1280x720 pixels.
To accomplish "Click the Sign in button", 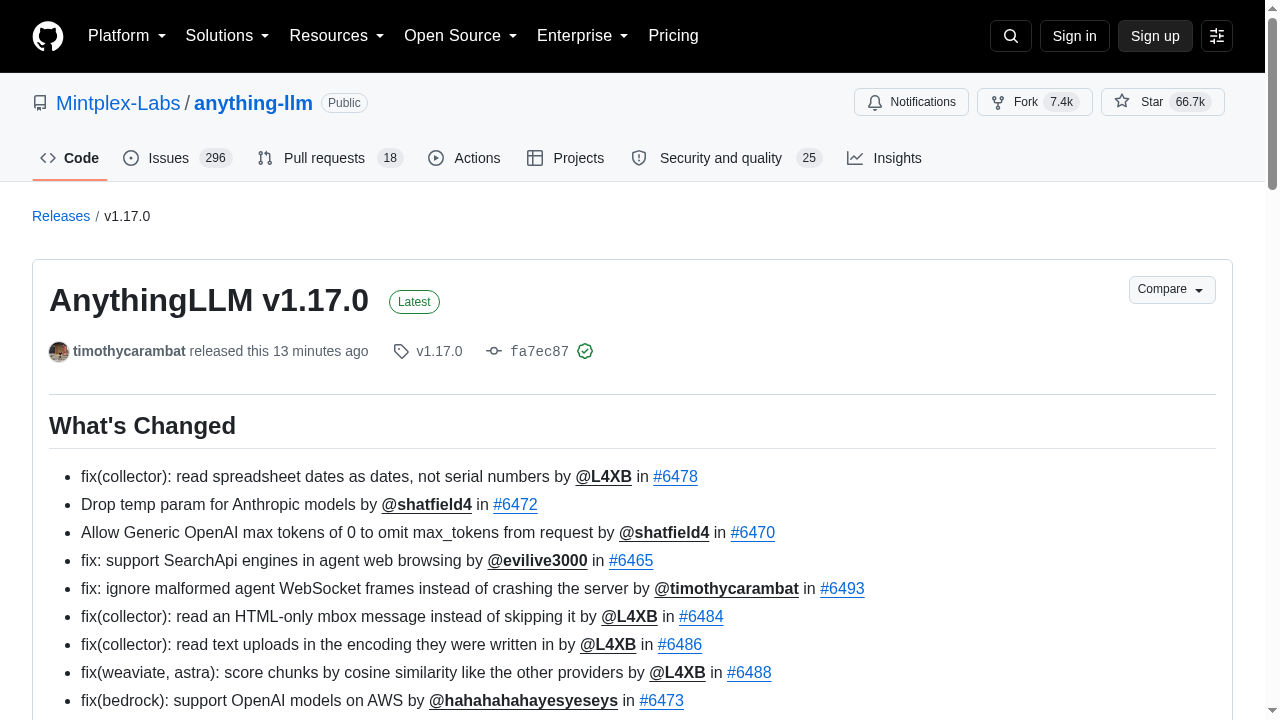I will click(x=1075, y=36).
